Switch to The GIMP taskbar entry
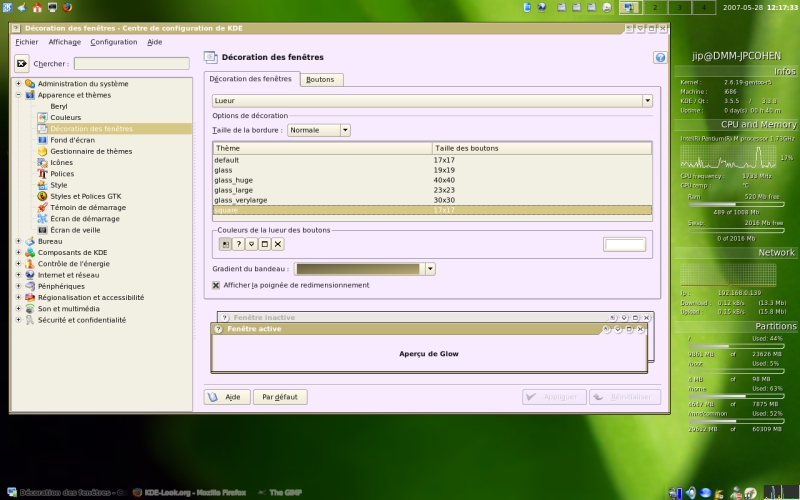Viewport: 800px width, 500px height. 280,493
